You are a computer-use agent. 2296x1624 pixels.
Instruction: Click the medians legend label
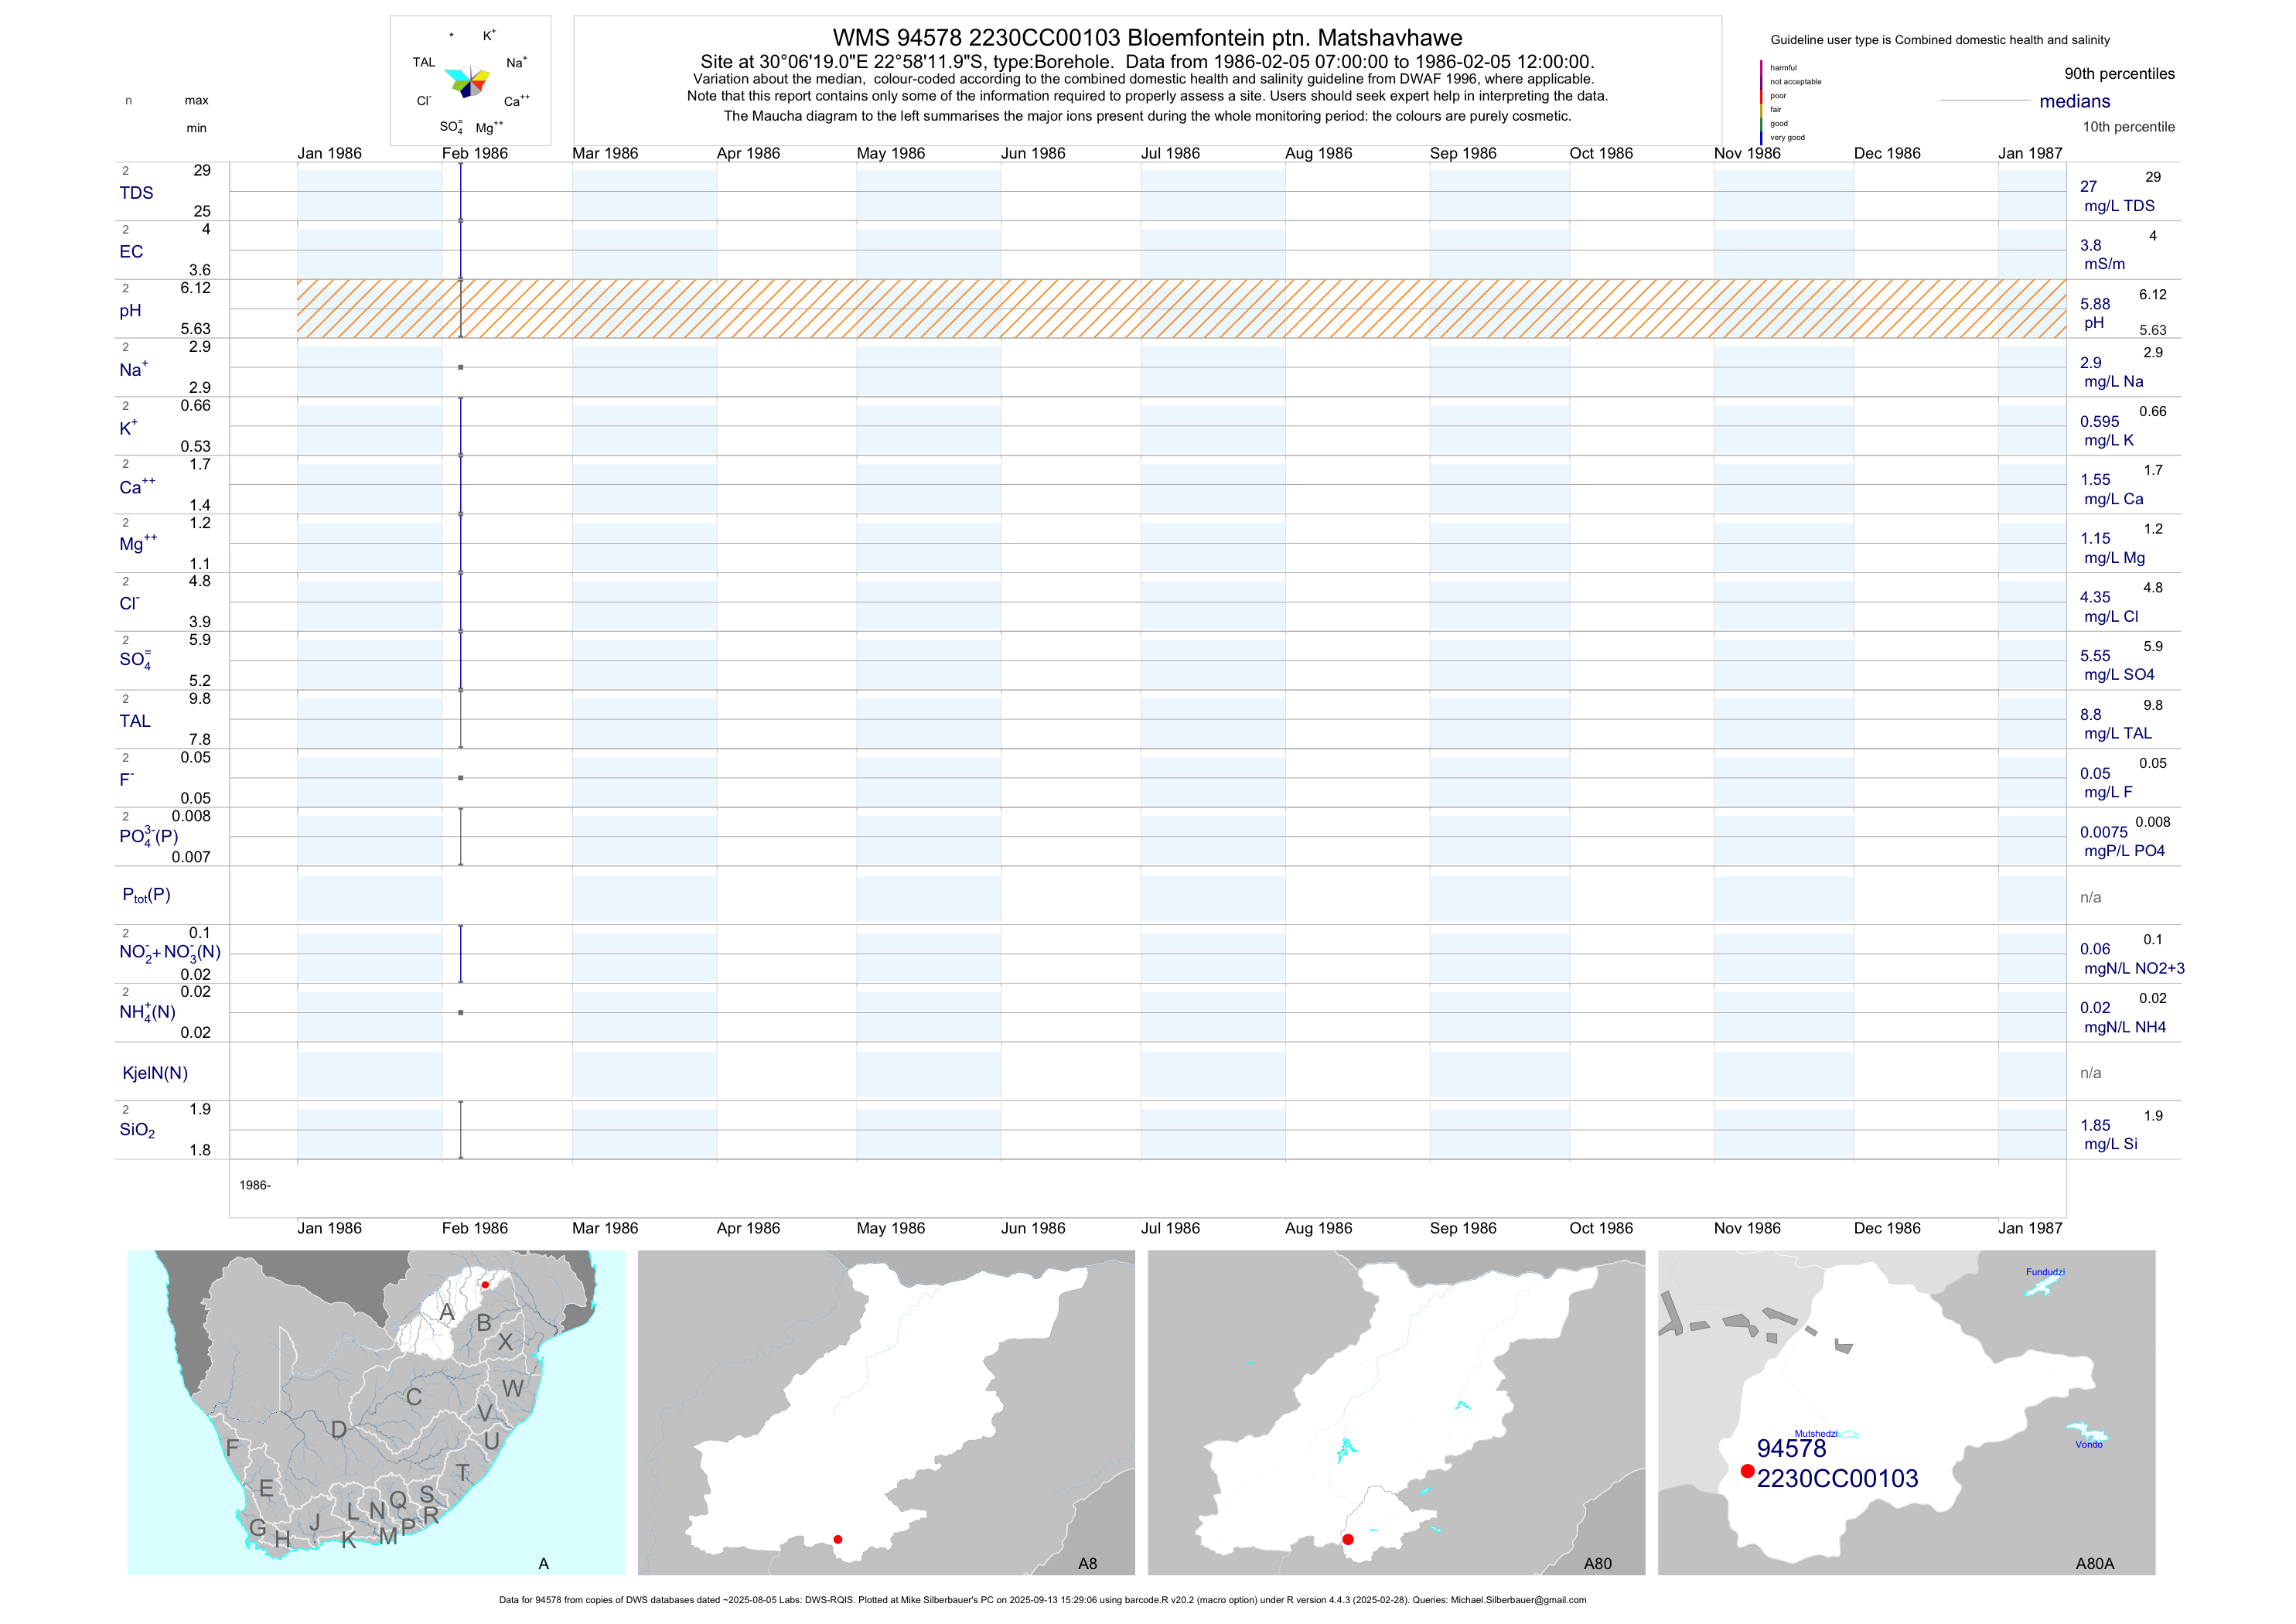point(2075,102)
